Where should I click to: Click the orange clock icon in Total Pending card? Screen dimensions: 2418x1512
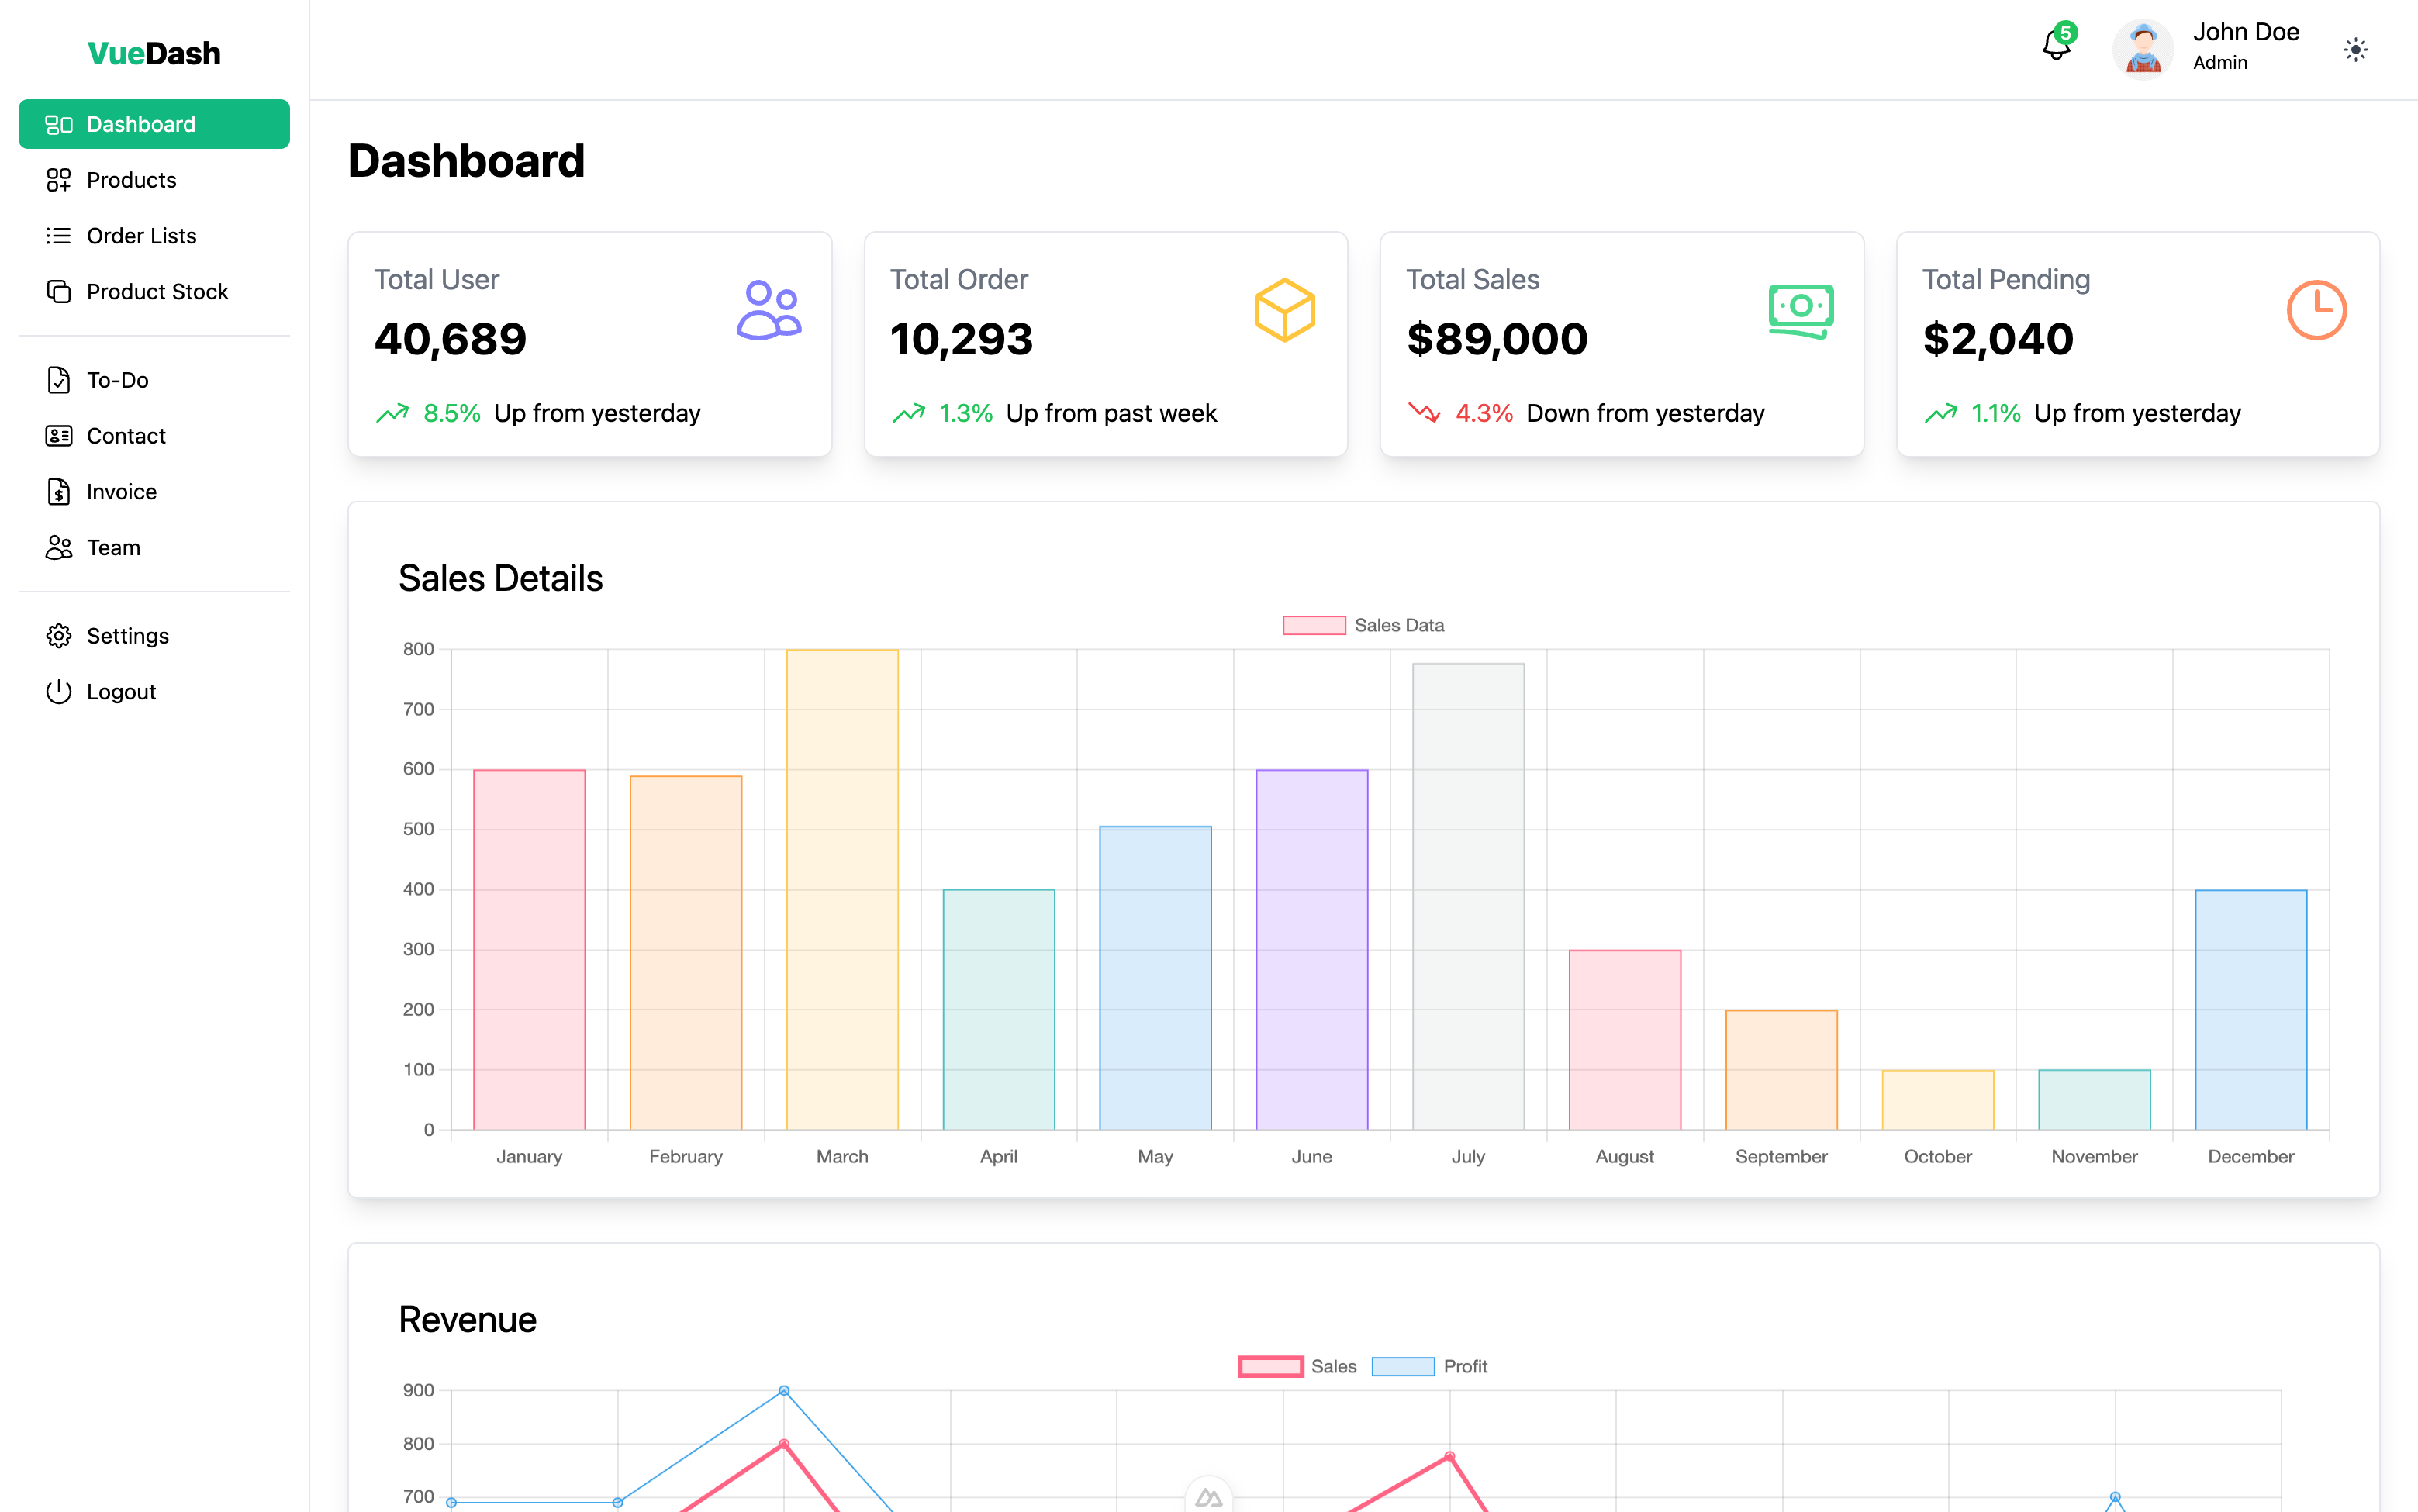(x=2317, y=310)
